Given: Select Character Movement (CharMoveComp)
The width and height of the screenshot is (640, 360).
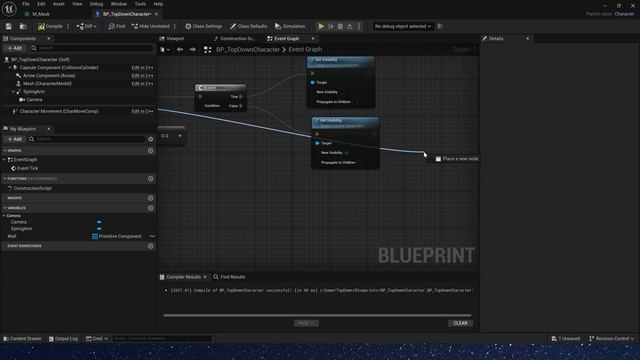Looking at the screenshot, I should coord(58,111).
